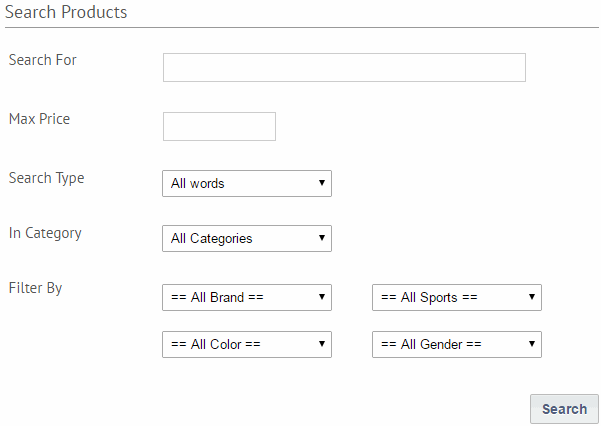
Task: Click the 'Filter By' label
Action: [35, 289]
